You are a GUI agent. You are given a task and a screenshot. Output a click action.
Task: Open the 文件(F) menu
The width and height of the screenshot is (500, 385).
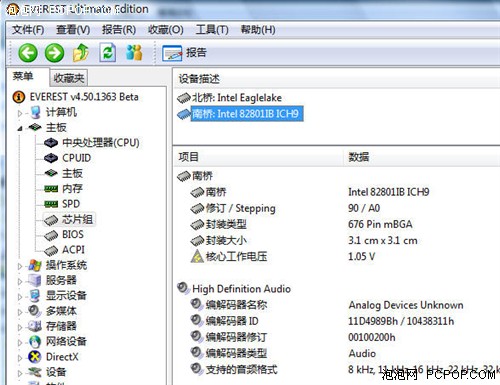point(28,30)
